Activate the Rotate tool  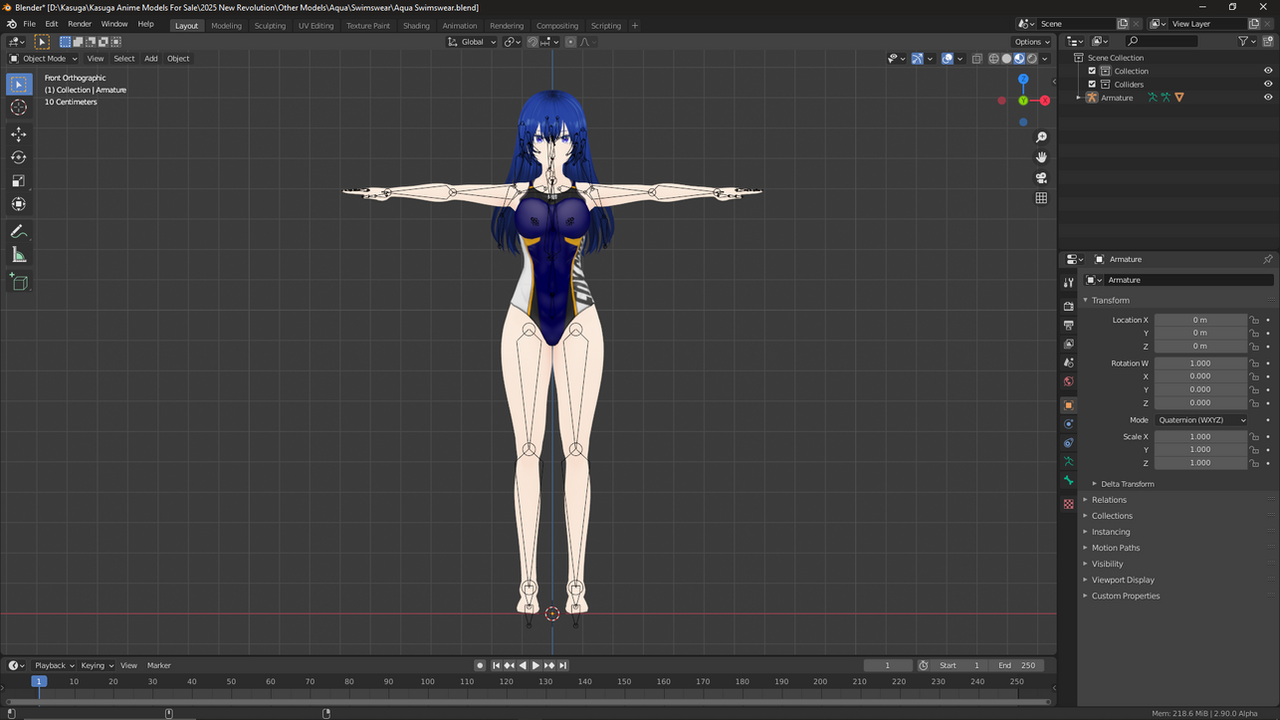(19, 157)
